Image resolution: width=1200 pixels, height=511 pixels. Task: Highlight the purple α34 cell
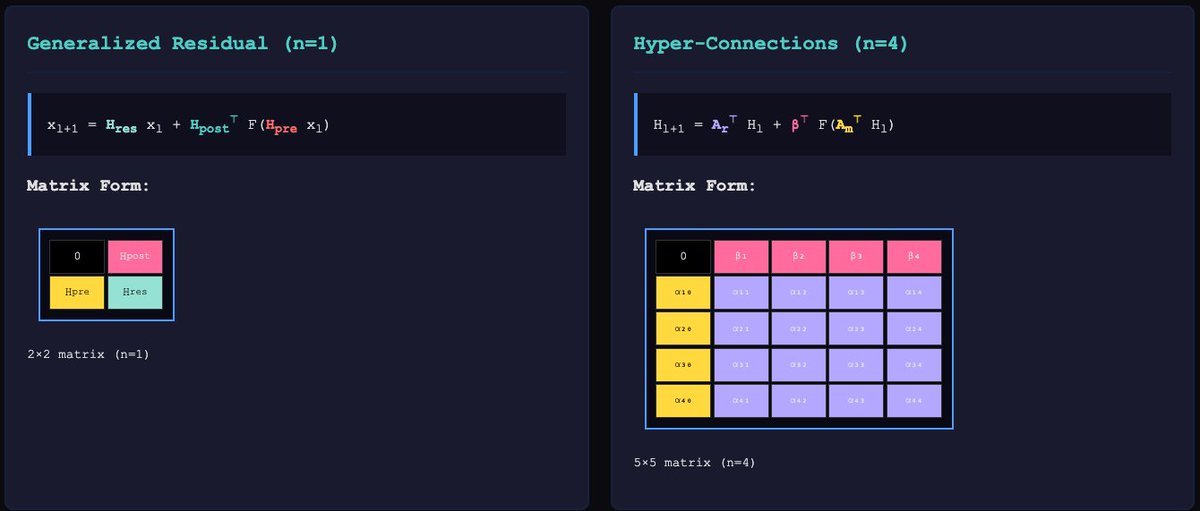(x=914, y=364)
